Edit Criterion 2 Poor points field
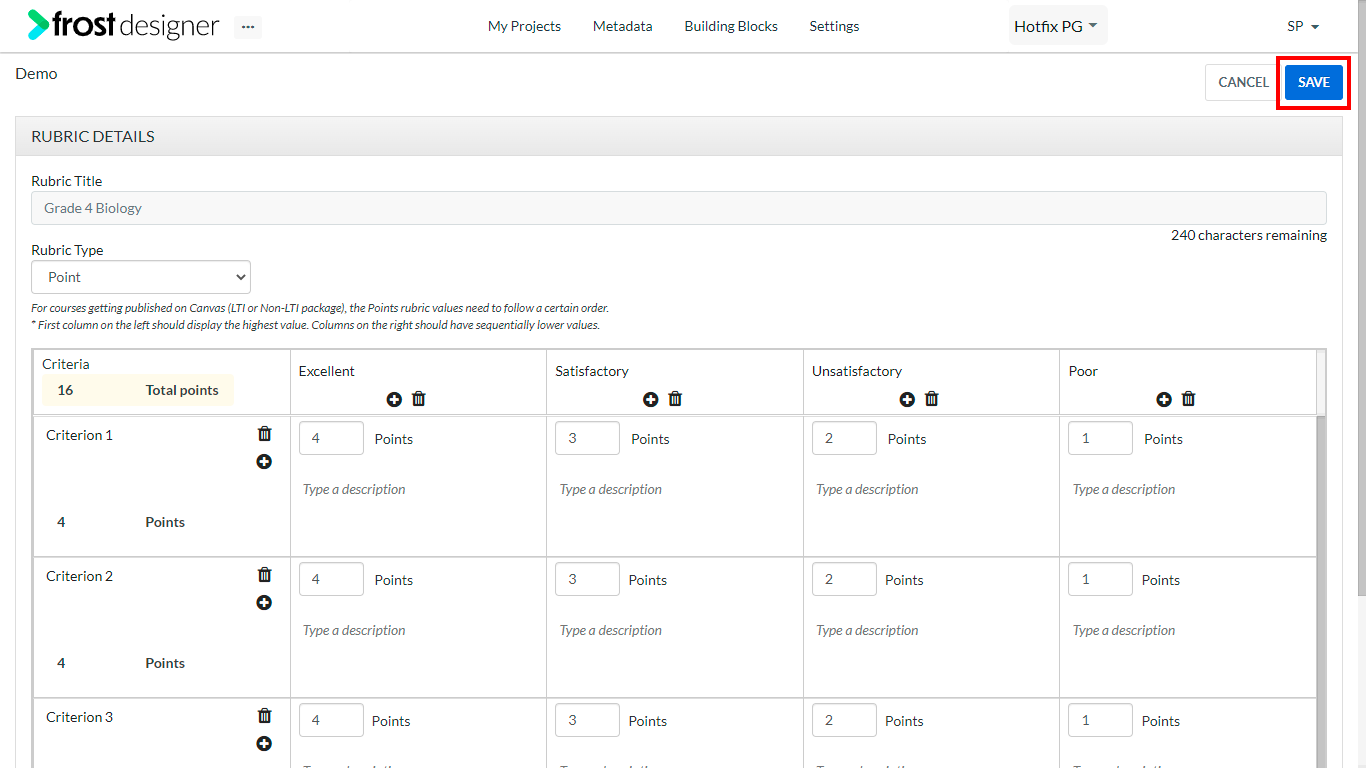Image resolution: width=1366 pixels, height=768 pixels. click(x=1101, y=579)
